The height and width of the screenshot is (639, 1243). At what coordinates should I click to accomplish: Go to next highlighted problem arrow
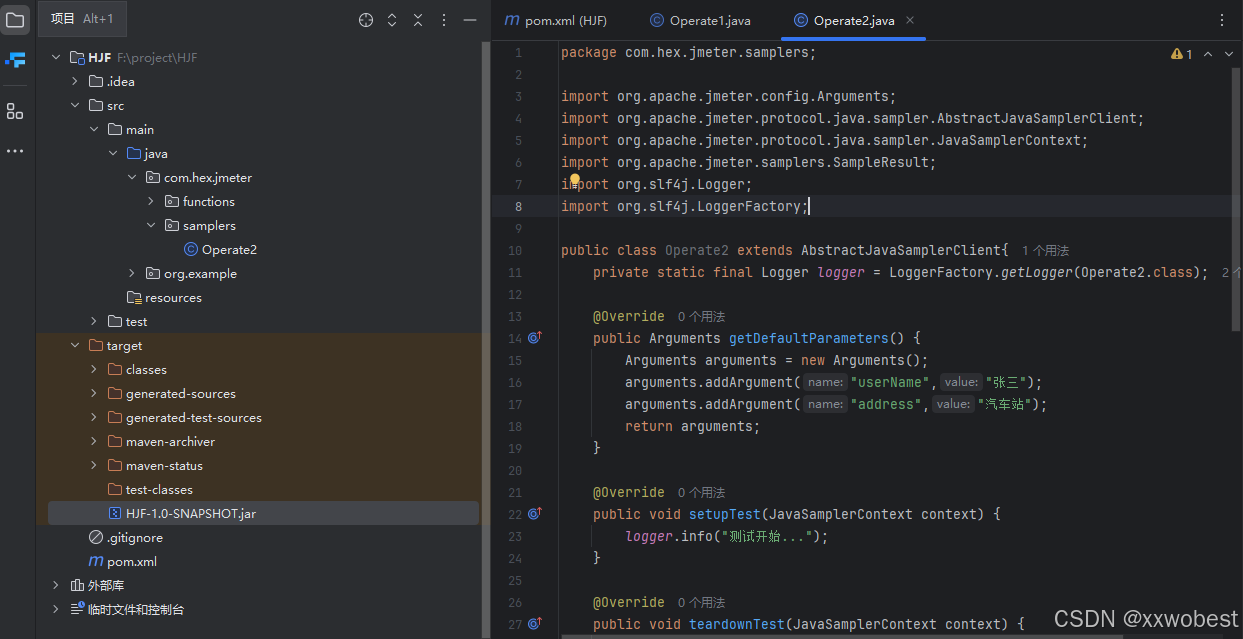(x=1229, y=54)
